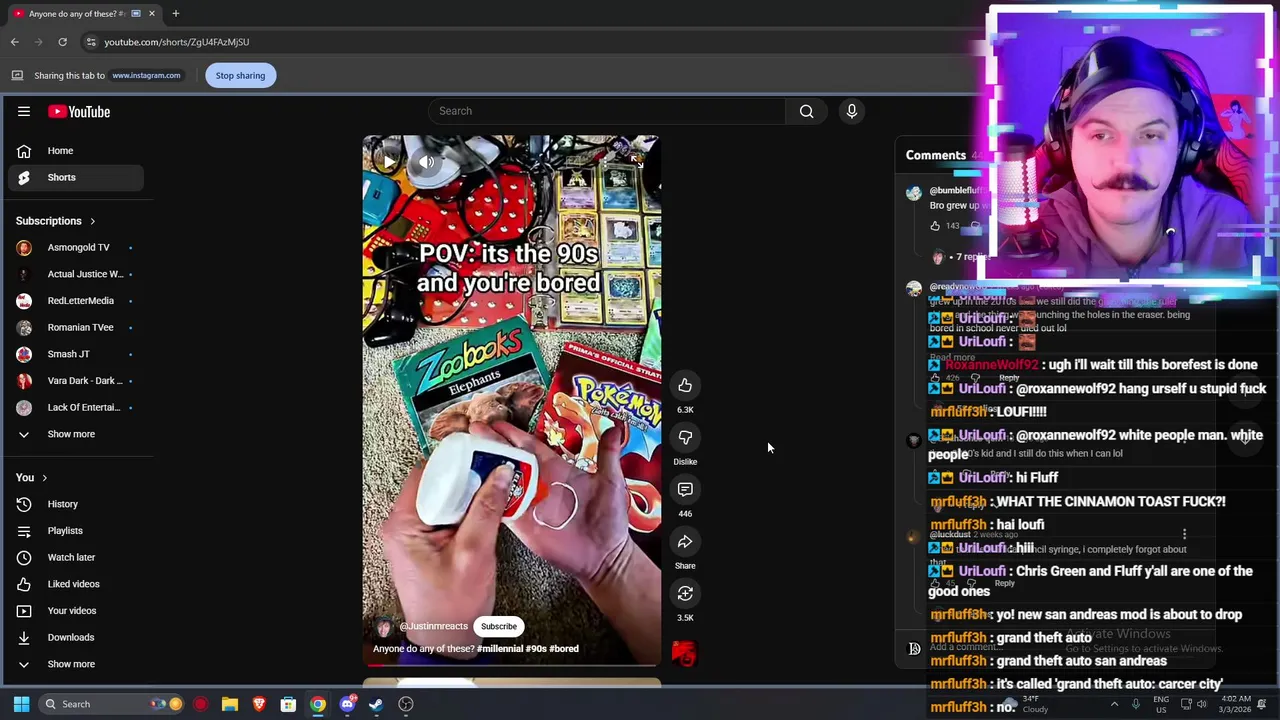Show hidden tray icons chevron
This screenshot has height=720, width=1280.
click(1114, 704)
